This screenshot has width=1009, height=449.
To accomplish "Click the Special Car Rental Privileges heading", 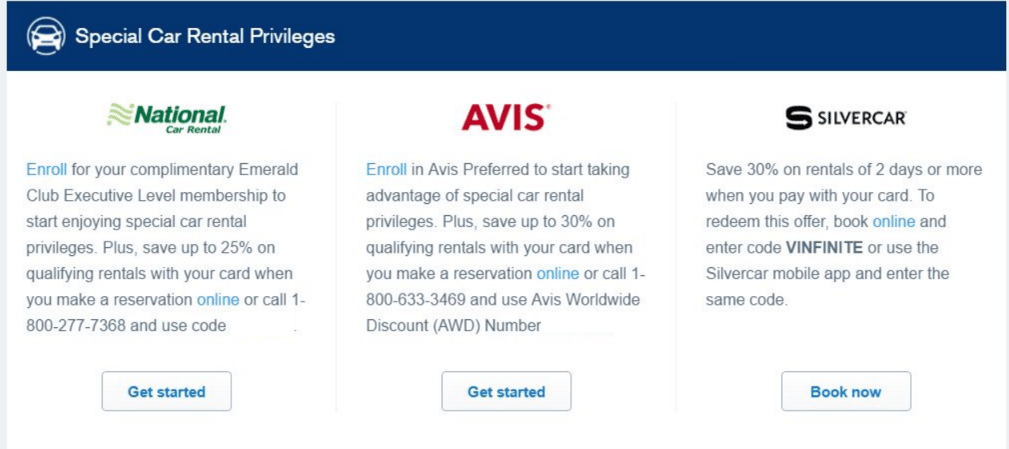I will click(x=205, y=35).
